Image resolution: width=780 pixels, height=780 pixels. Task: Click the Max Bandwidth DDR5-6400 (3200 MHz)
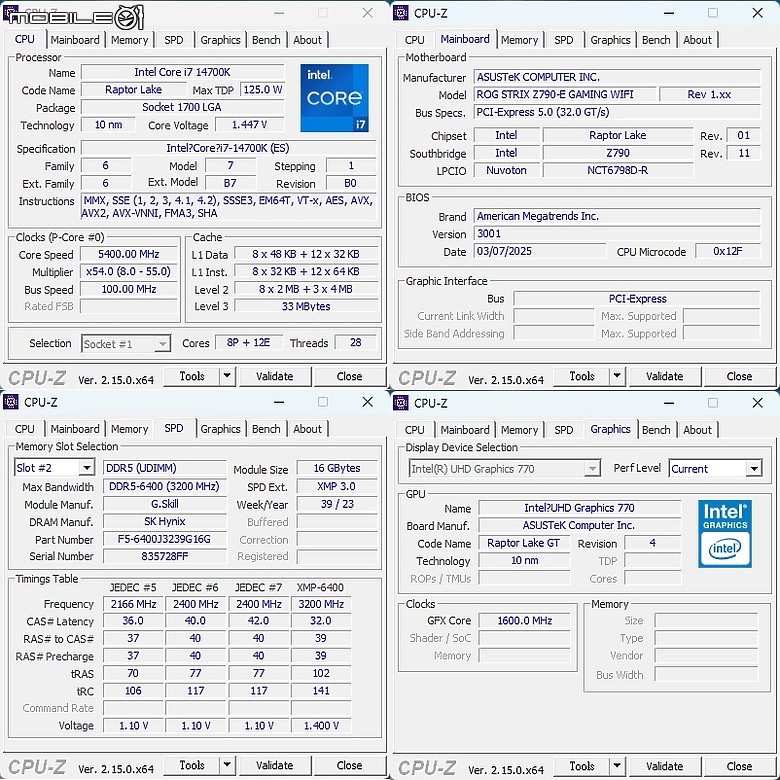[x=164, y=486]
